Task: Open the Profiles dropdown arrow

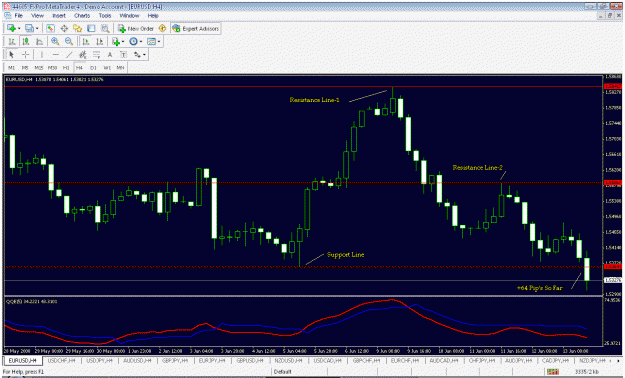Action: point(37,28)
